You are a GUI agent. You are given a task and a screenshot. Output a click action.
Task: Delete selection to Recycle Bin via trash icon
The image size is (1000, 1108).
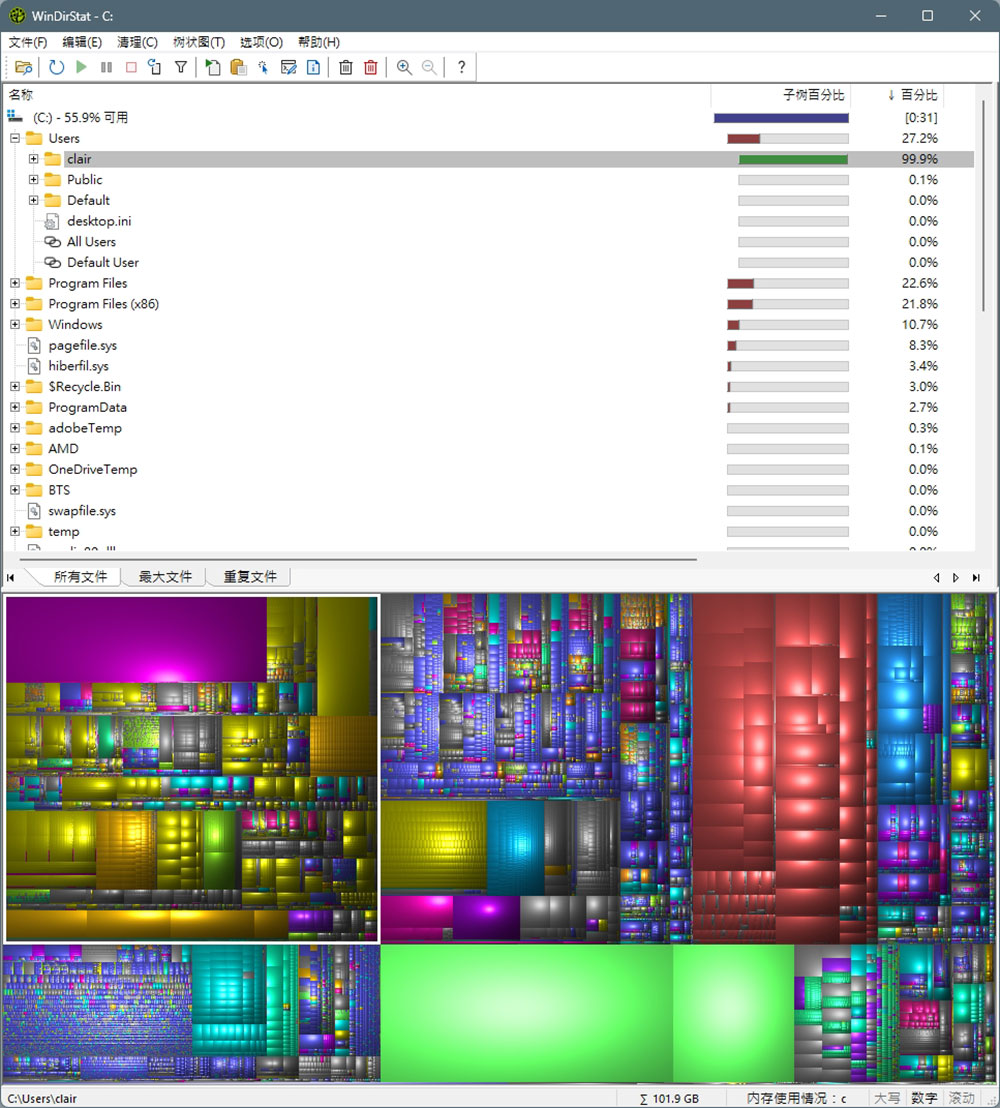[345, 67]
